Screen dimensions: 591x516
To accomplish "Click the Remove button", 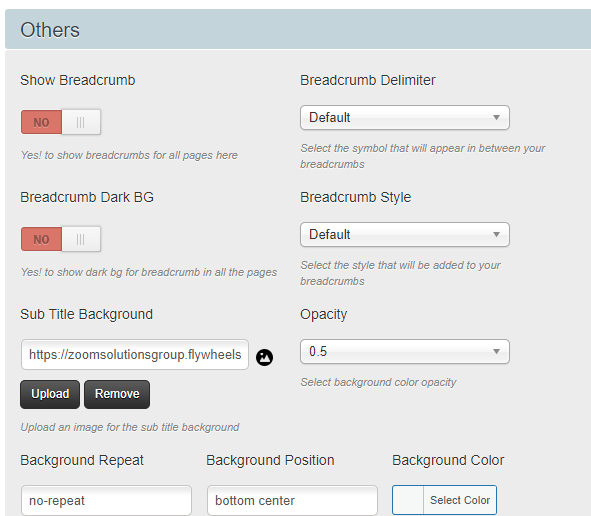I will pos(117,394).
